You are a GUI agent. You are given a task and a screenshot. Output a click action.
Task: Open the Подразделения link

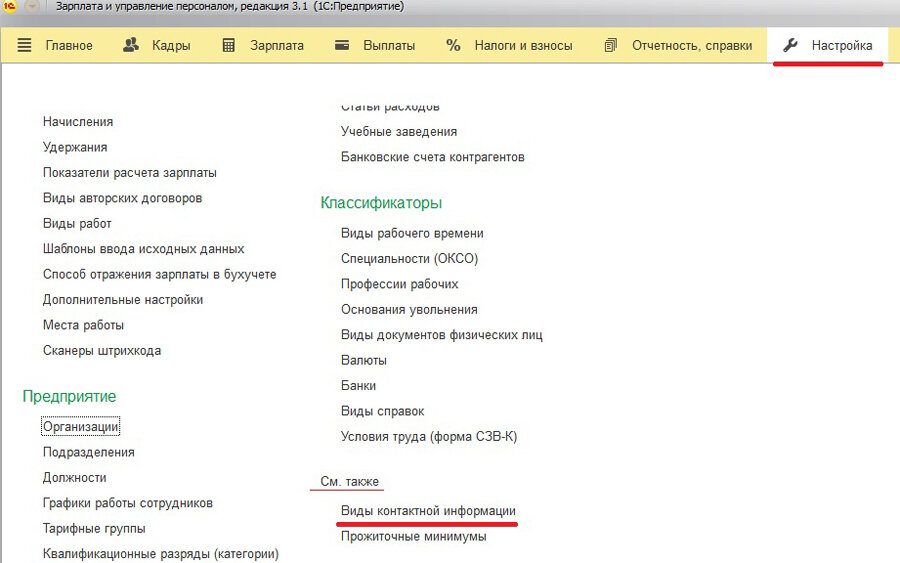[89, 452]
